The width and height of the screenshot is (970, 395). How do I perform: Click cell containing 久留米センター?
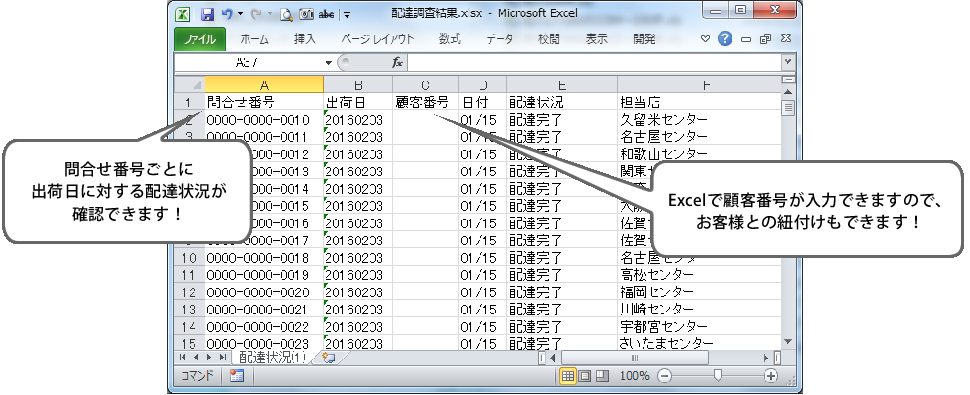click(x=699, y=119)
